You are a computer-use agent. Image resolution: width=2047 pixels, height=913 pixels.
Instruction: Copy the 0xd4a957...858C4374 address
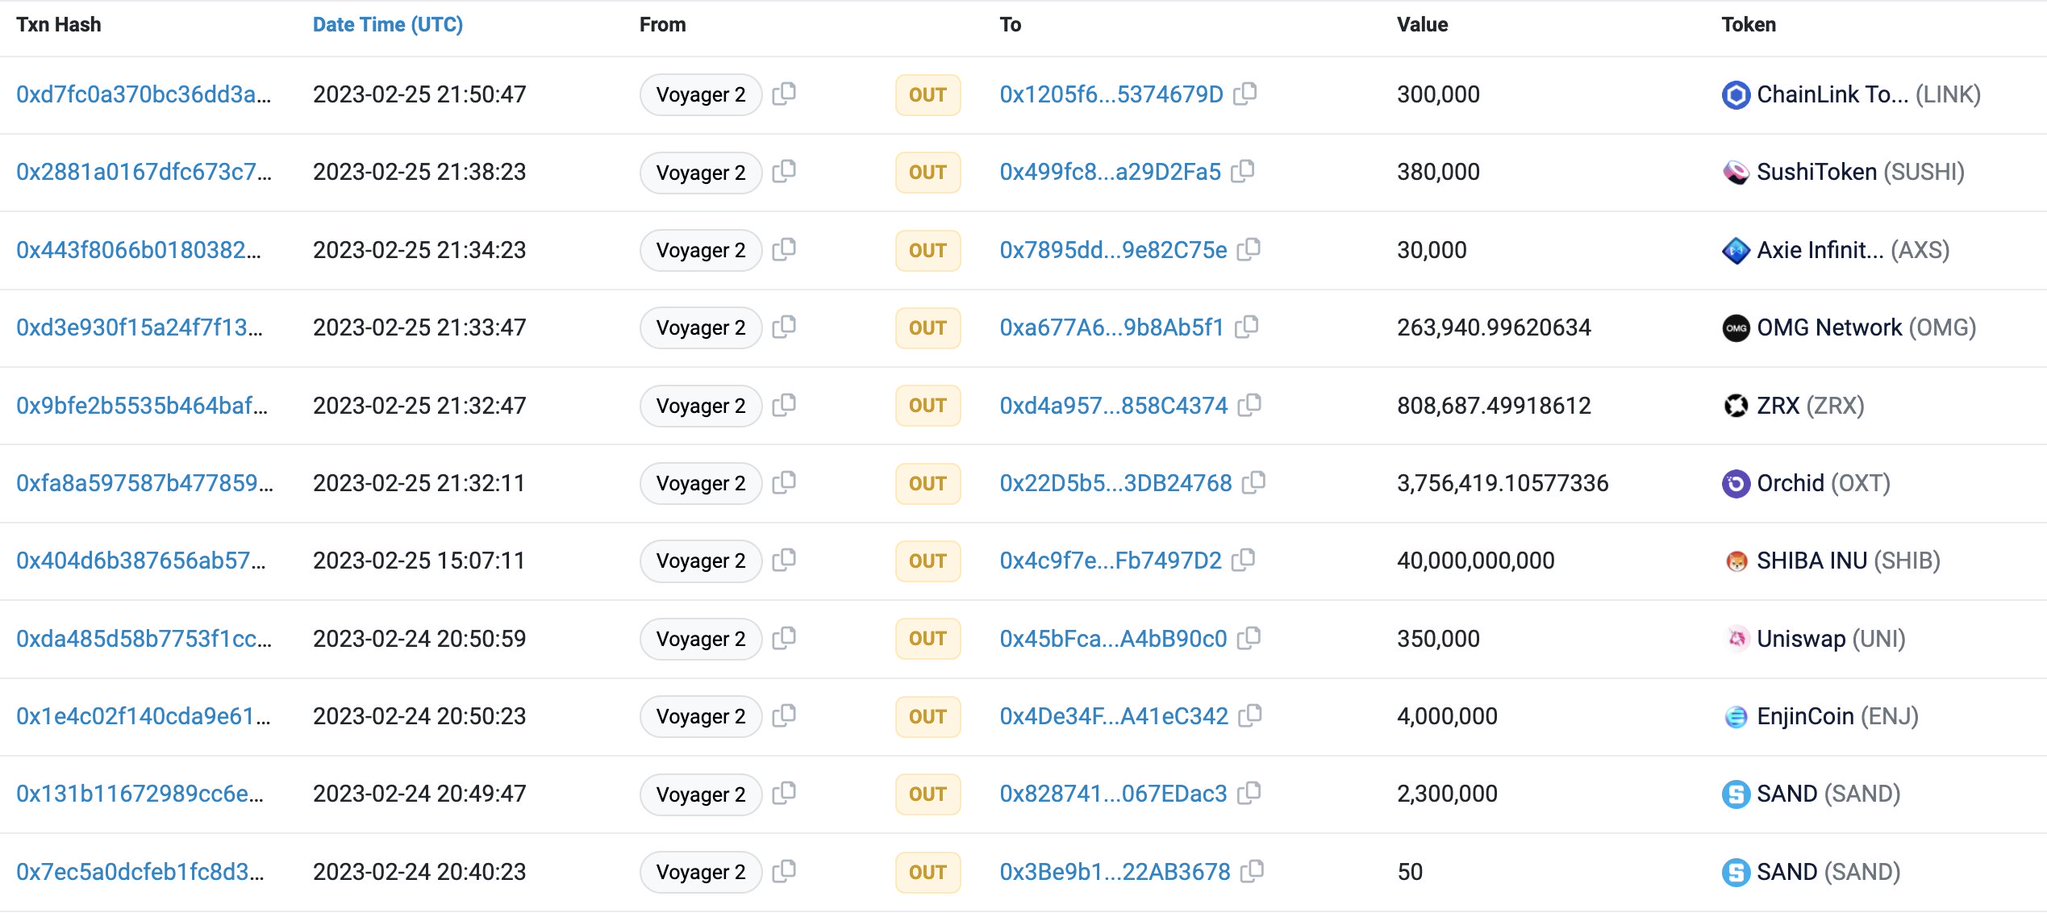1250,405
